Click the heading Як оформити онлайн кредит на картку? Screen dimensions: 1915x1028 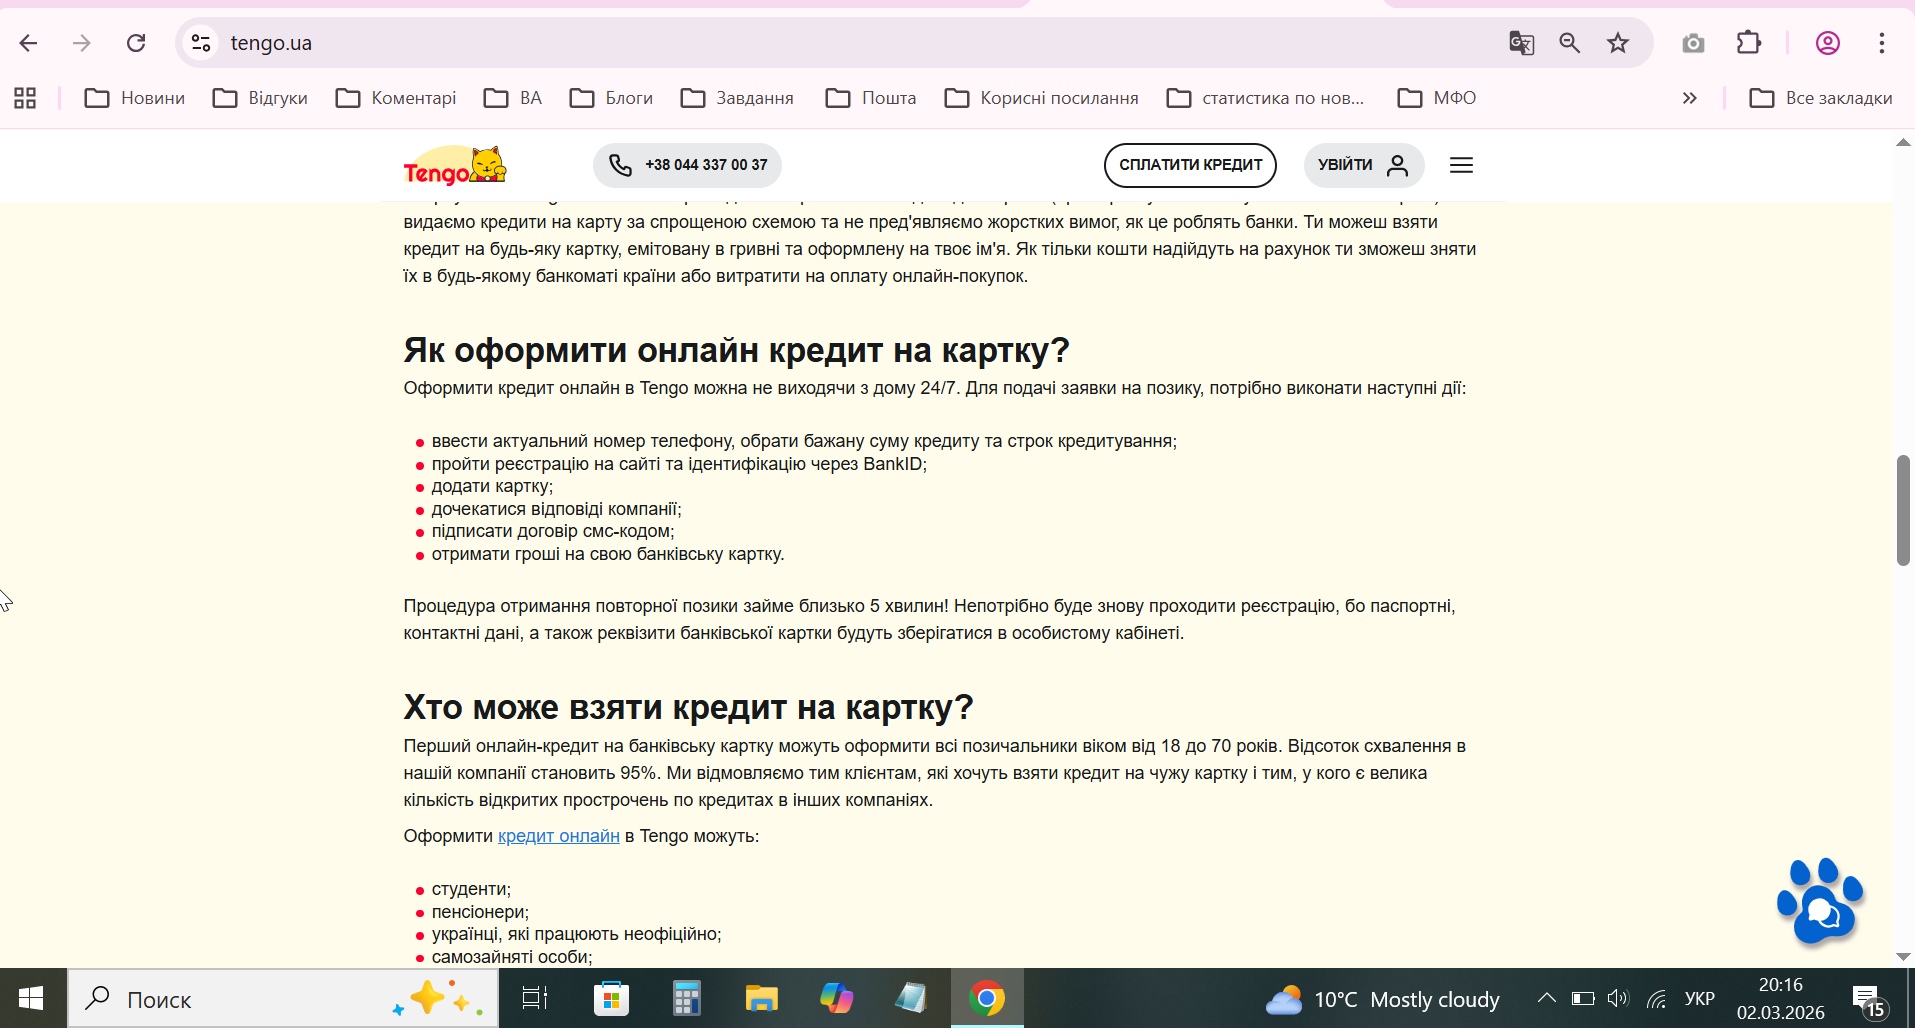[736, 350]
